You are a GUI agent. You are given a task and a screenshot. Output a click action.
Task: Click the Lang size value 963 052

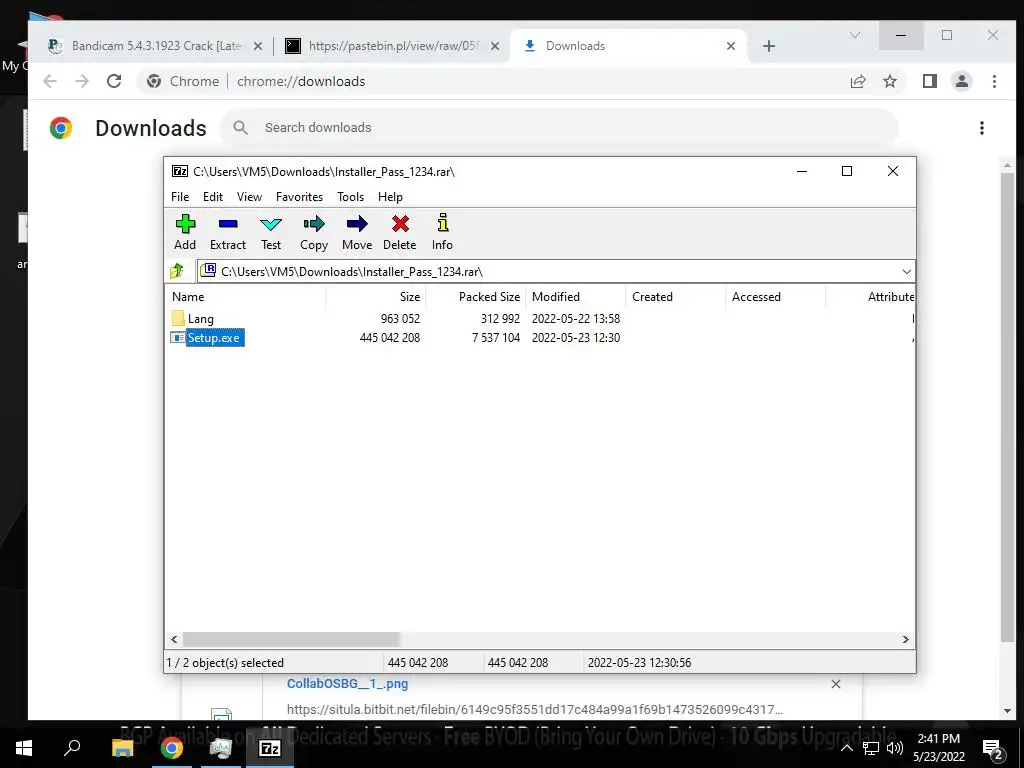(x=400, y=319)
